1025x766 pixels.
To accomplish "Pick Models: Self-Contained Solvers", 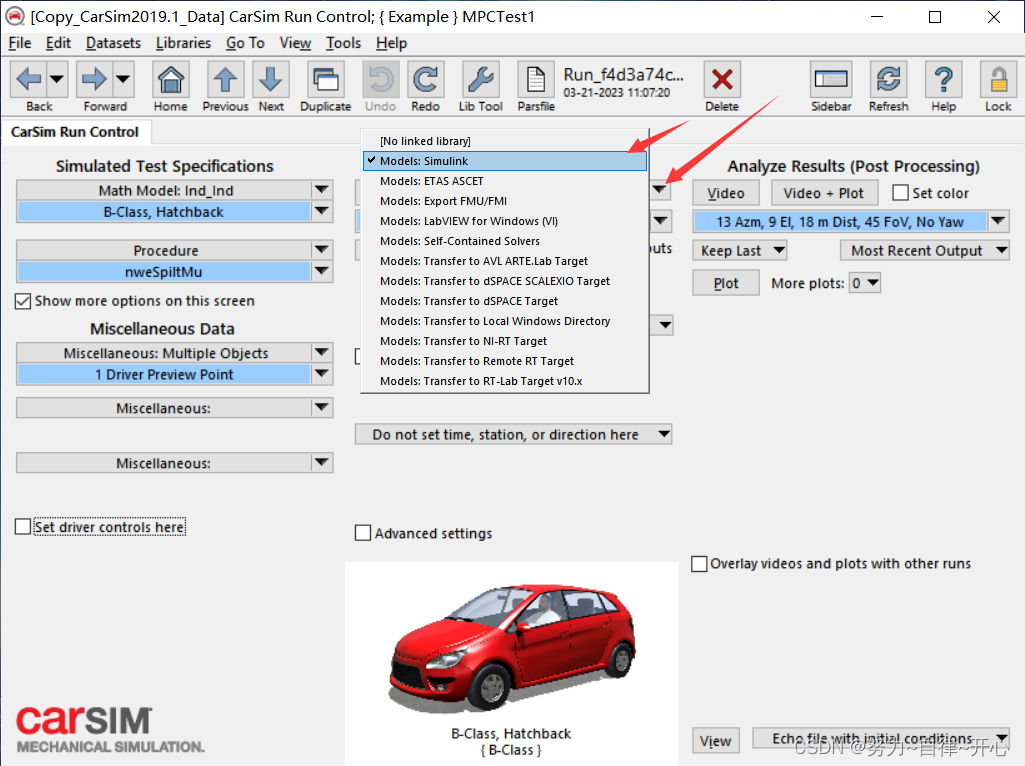I will [x=505, y=241].
